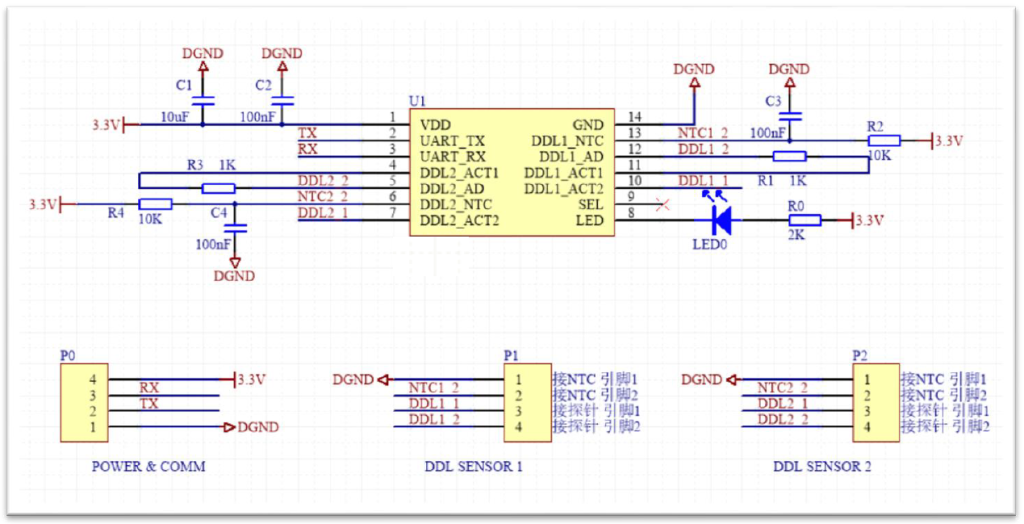Screen dimensions: 1024x524
Task: Select the R1 1K resistor symbol
Action: click(790, 156)
